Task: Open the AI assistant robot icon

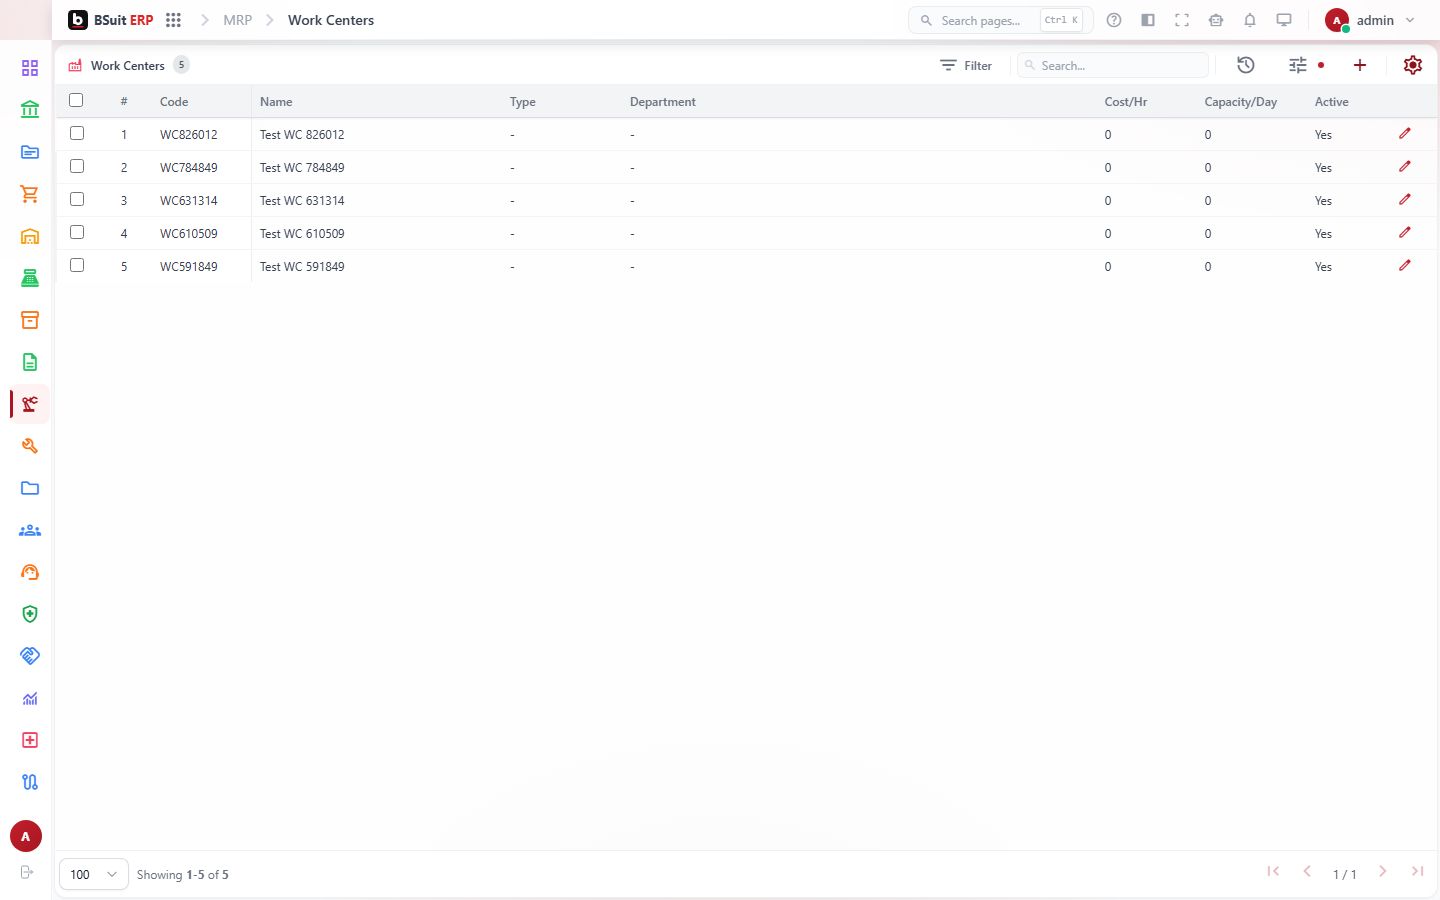Action: [x=1216, y=20]
